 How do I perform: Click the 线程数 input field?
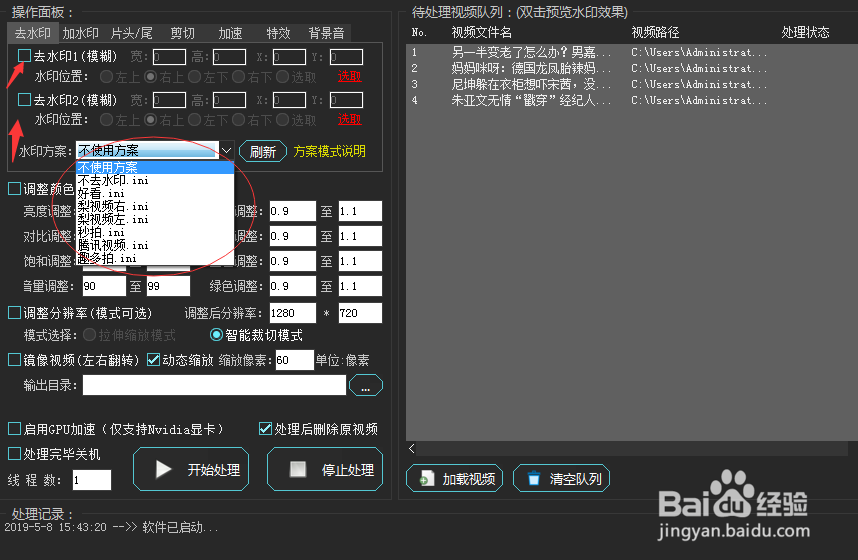coord(92,480)
